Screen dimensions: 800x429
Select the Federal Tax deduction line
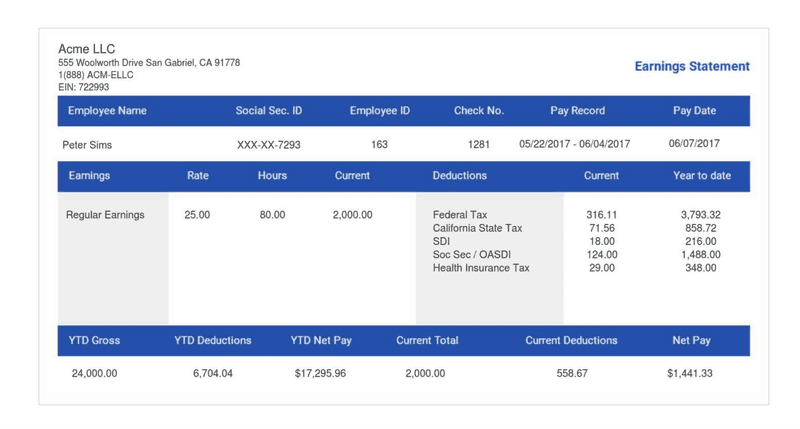click(460, 215)
